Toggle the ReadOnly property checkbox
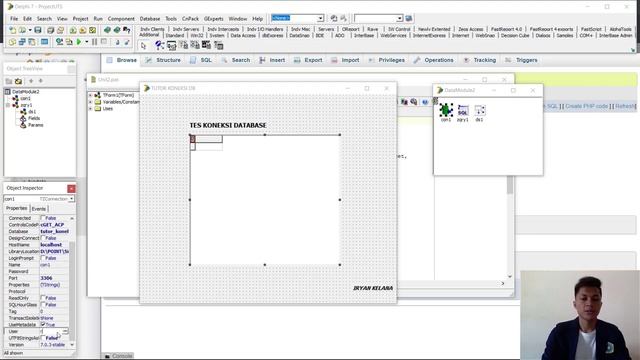The height and width of the screenshot is (360, 640). click(43, 298)
